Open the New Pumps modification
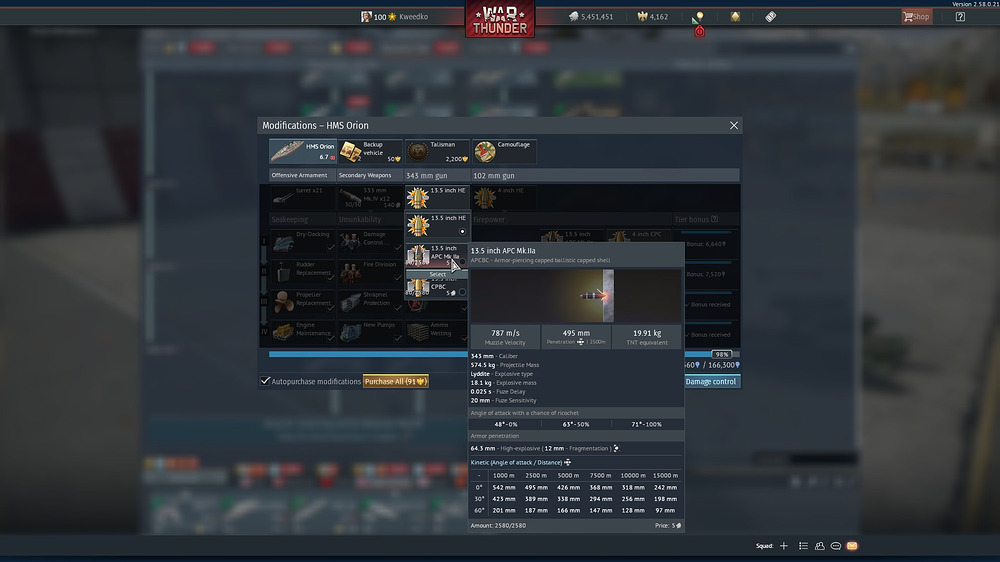Image resolution: width=1000 pixels, height=562 pixels. [370, 332]
